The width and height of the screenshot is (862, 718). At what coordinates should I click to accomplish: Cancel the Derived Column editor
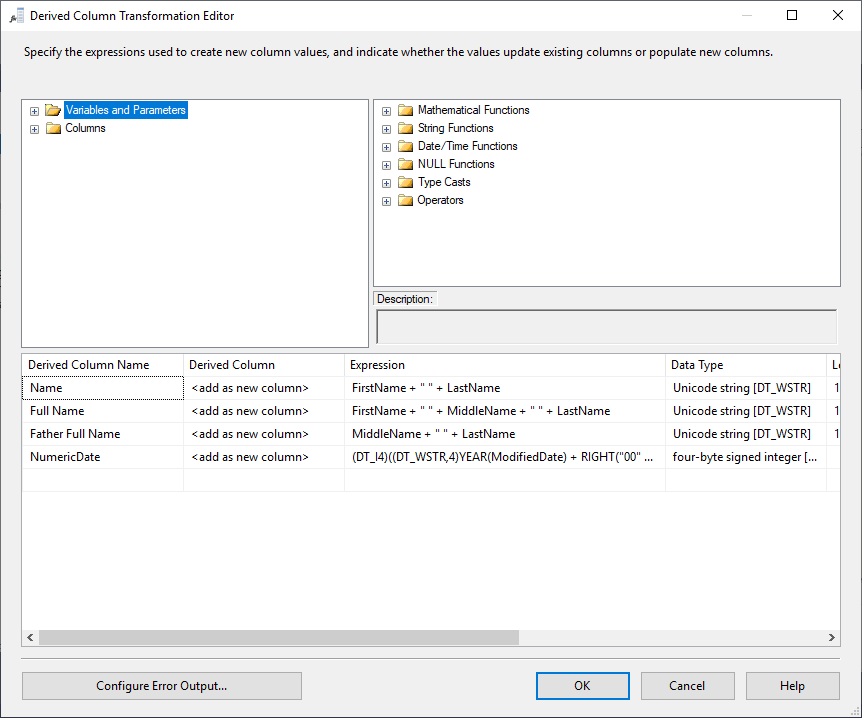(x=687, y=686)
